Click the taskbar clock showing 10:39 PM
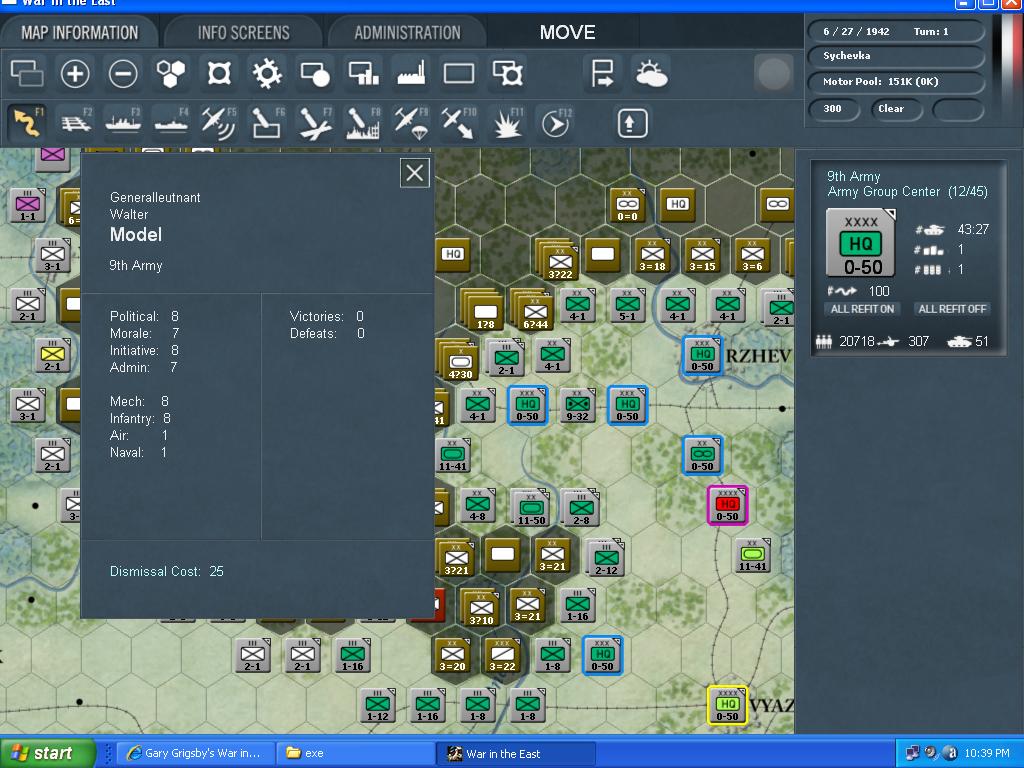This screenshot has width=1024, height=768. tap(987, 754)
